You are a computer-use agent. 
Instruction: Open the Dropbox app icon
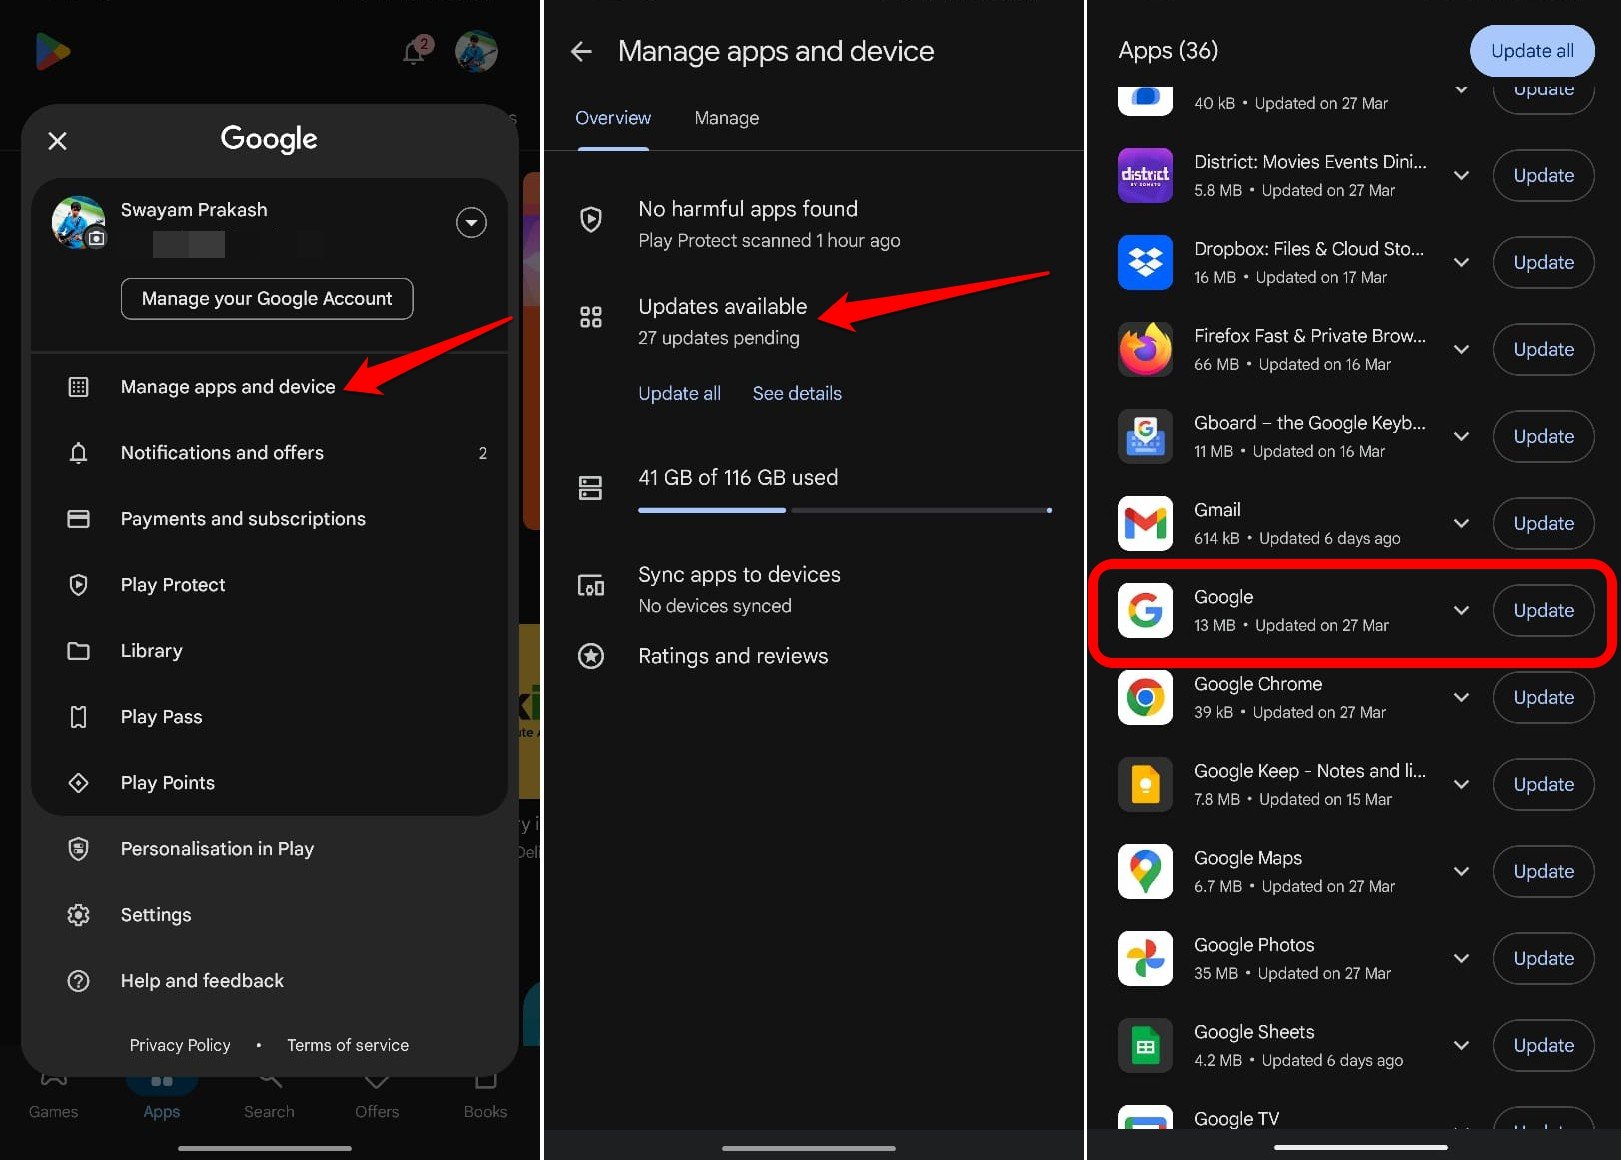(1145, 262)
